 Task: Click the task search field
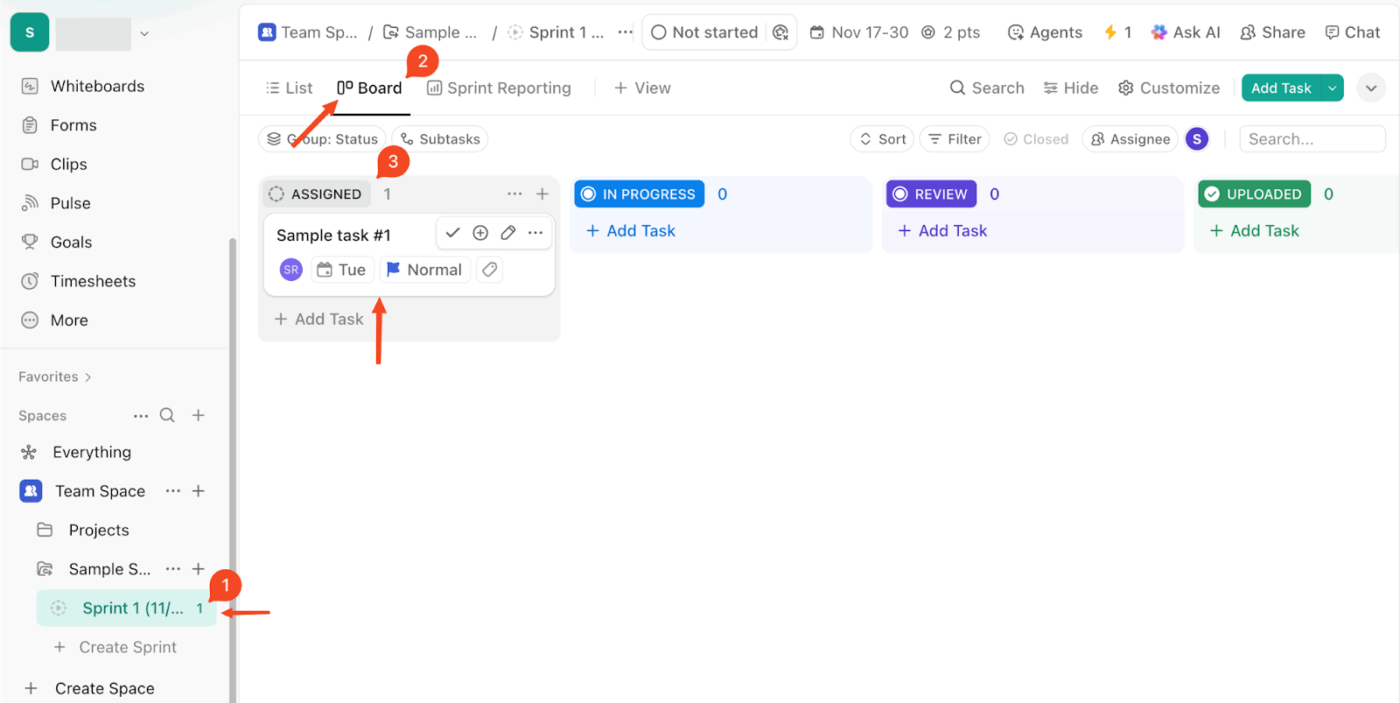coord(1312,138)
